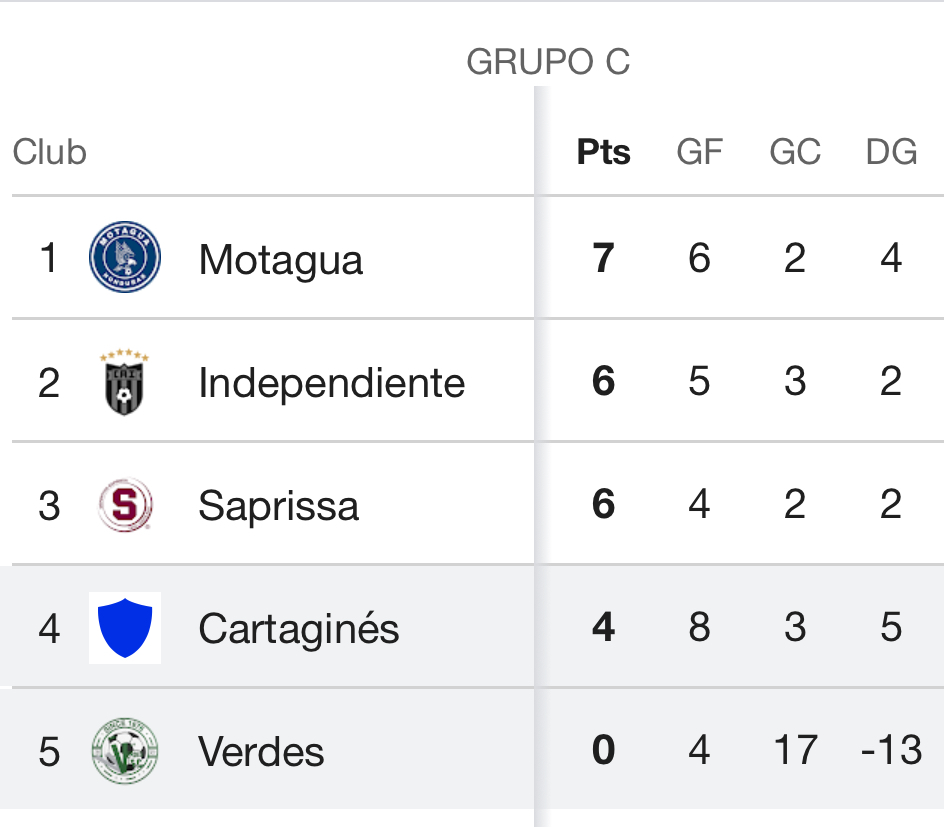Click the Club column header
The height and width of the screenshot is (827, 944).
50,152
